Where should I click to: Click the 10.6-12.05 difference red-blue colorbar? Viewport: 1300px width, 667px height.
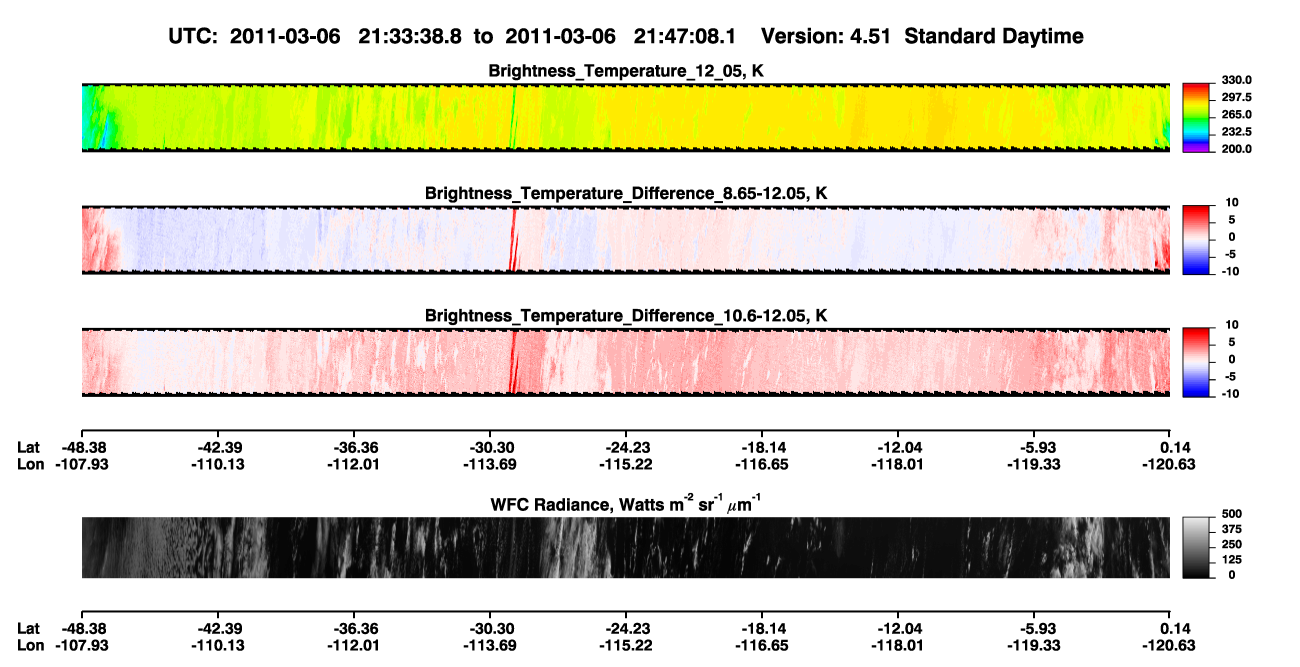[1196, 362]
